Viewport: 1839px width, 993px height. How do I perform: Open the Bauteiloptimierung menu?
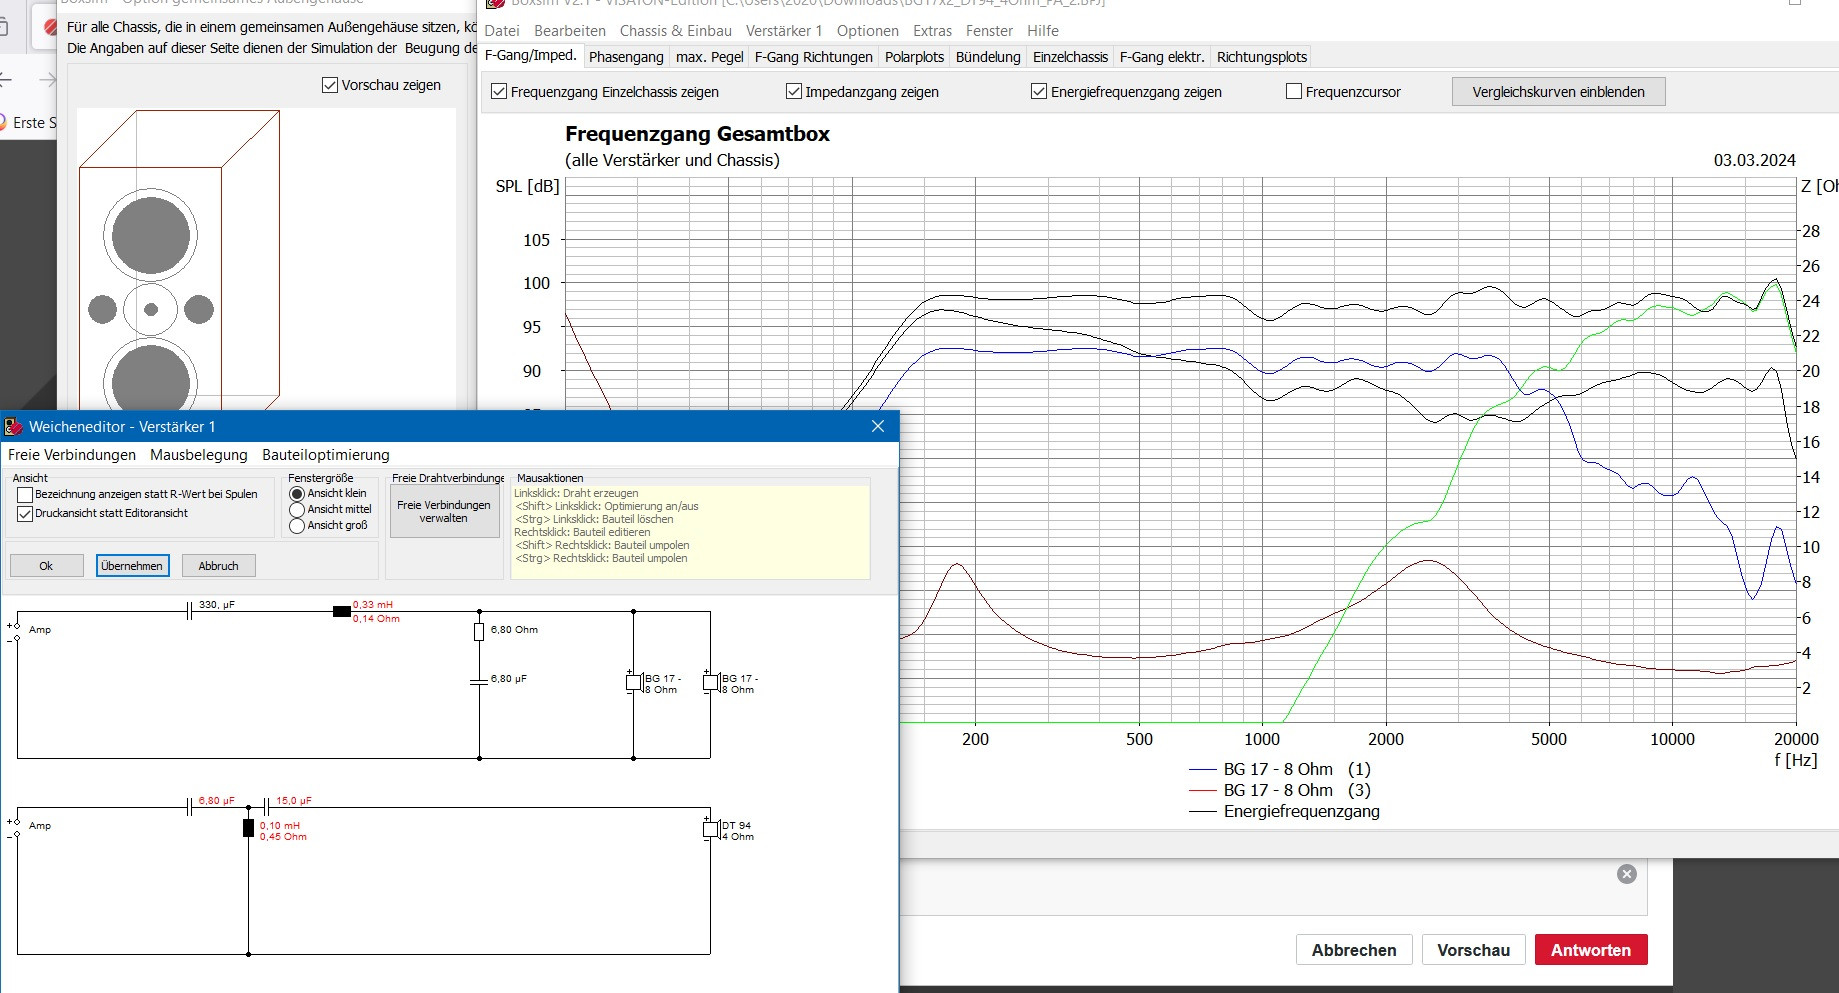click(x=325, y=455)
